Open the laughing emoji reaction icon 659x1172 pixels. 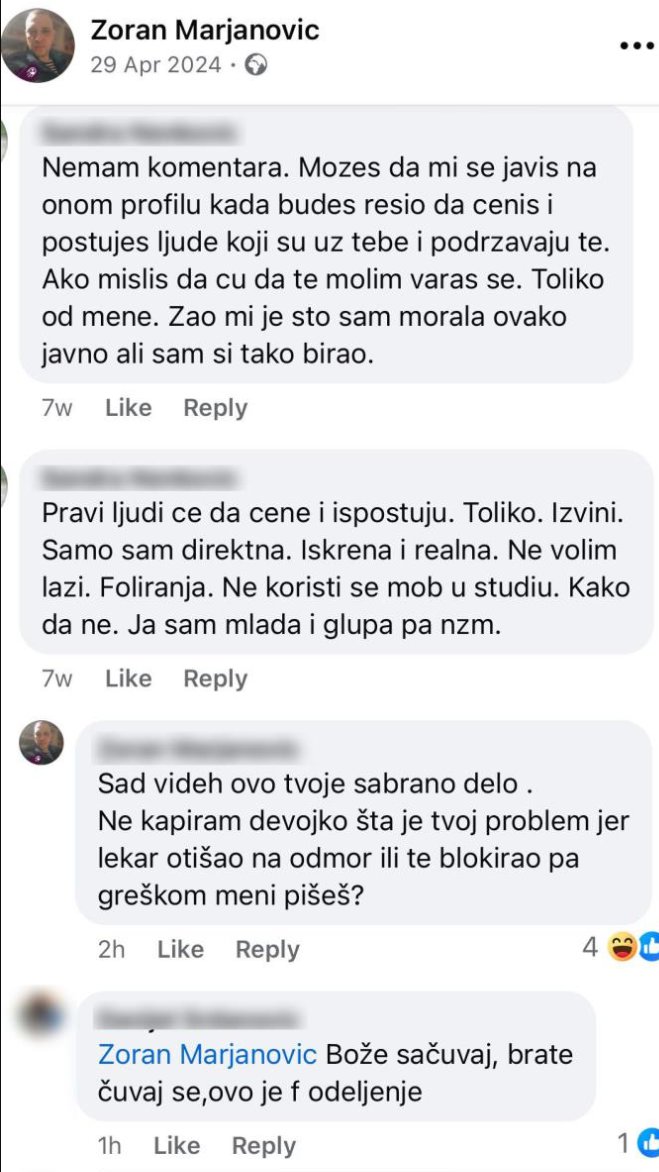pos(623,947)
